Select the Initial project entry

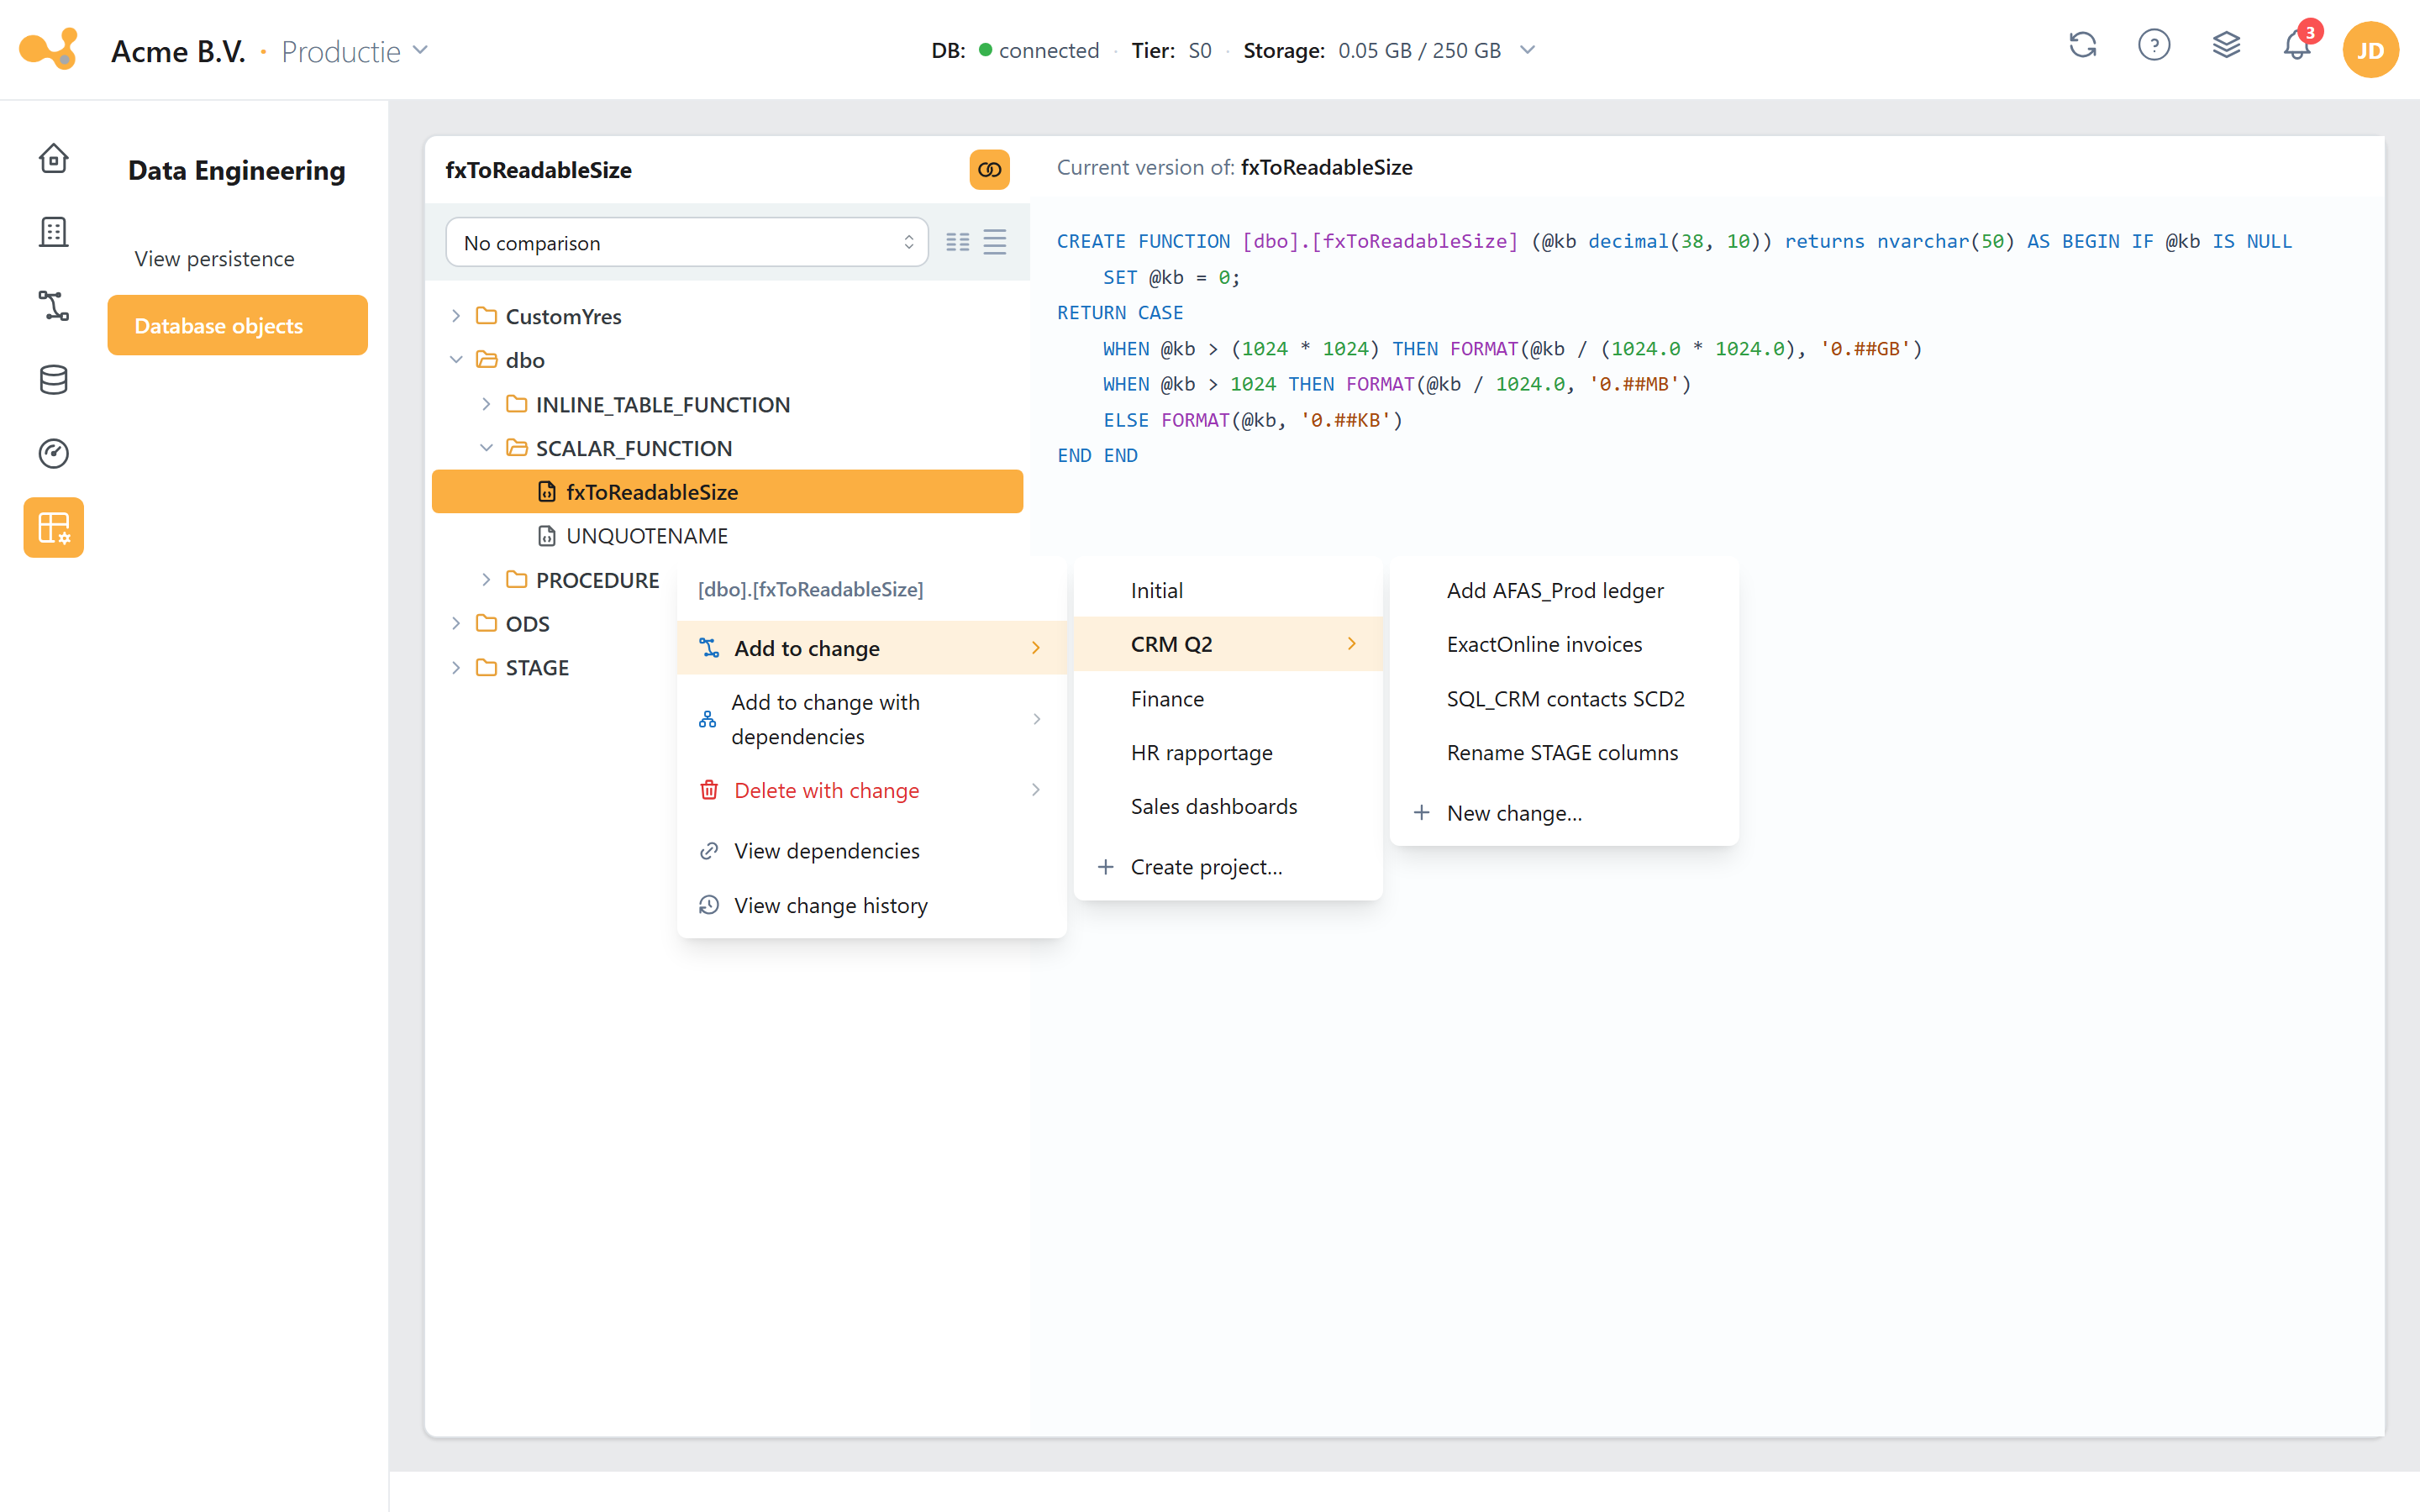pyautogui.click(x=1227, y=591)
